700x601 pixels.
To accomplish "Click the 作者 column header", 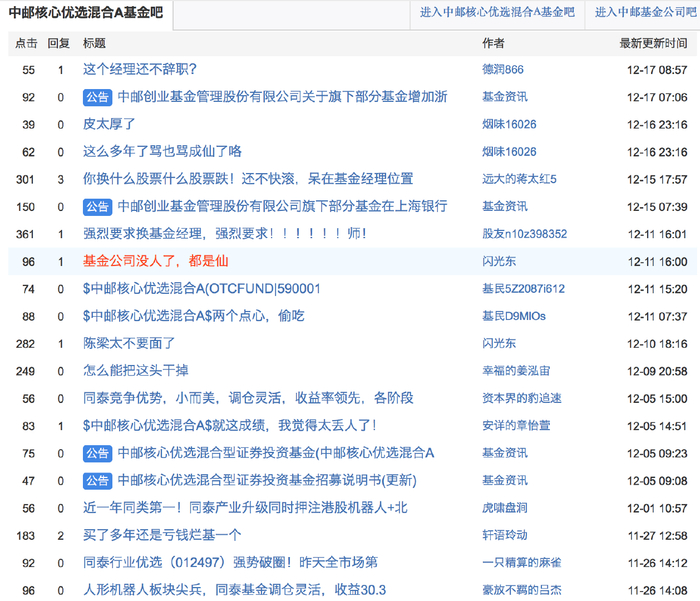I will click(493, 43).
